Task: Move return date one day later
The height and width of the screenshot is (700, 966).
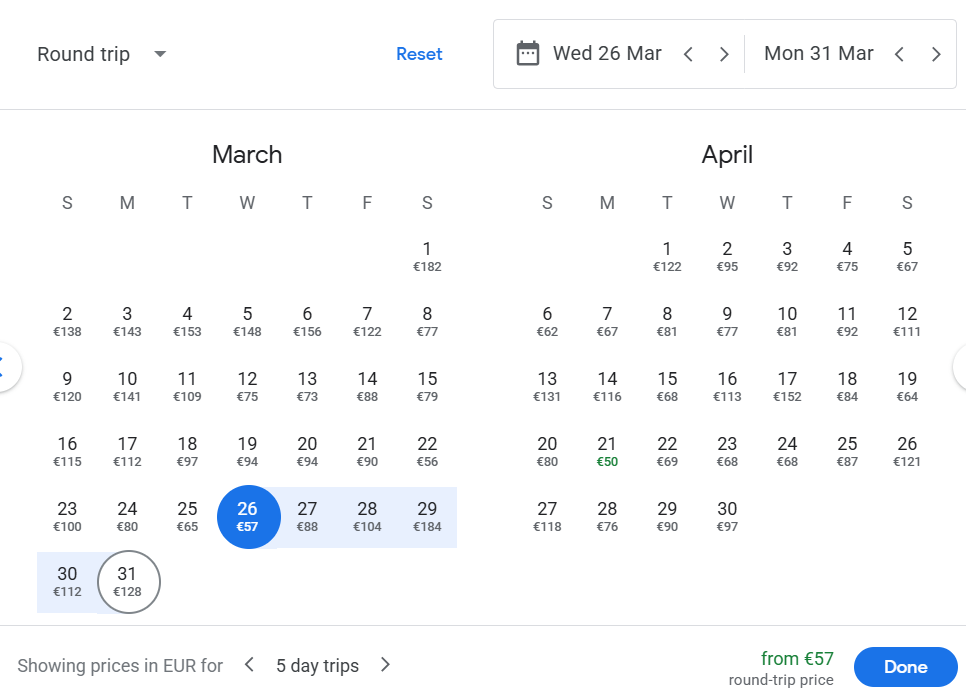Action: pyautogui.click(x=936, y=55)
